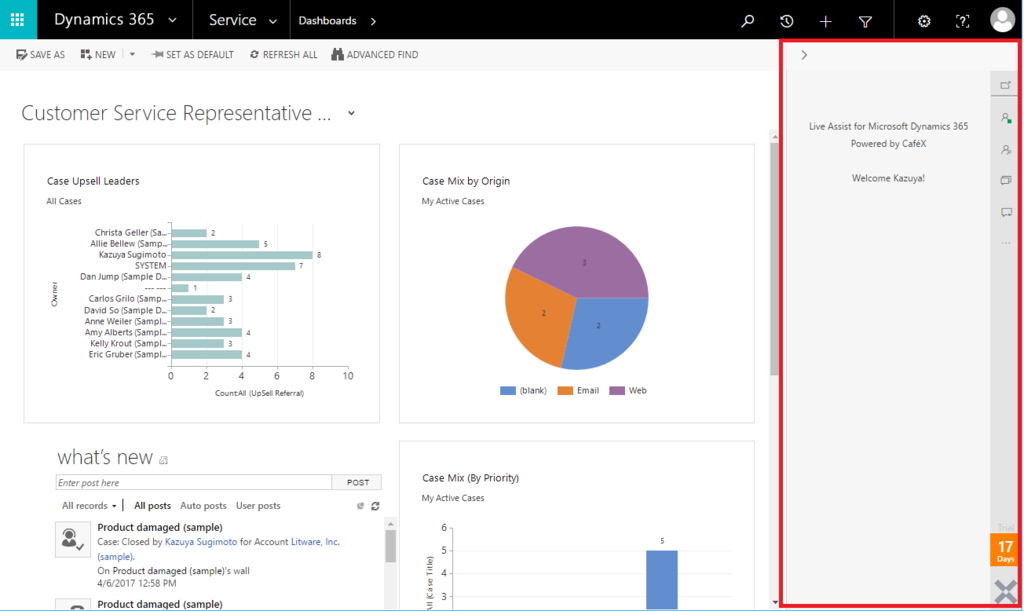Image resolution: width=1024 pixels, height=611 pixels.
Task: Open the single chat bubble icon in Live Assist
Action: tap(1006, 212)
